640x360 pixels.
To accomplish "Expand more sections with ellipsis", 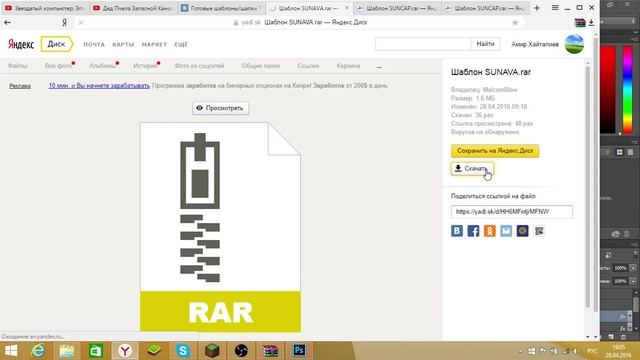I will click(x=379, y=67).
